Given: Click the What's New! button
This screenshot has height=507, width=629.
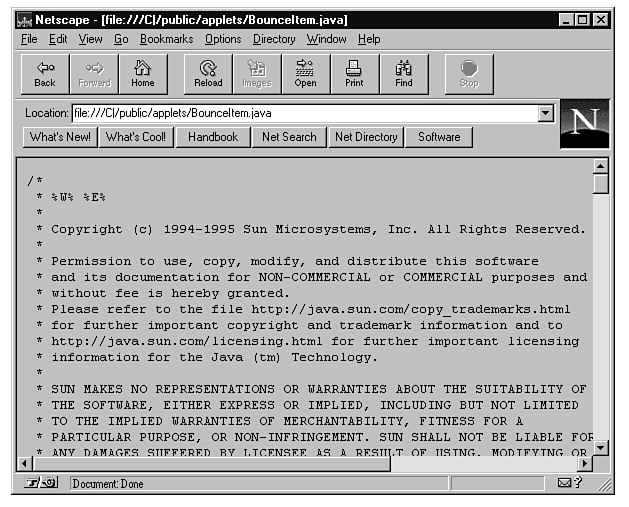Looking at the screenshot, I should pos(60,137).
